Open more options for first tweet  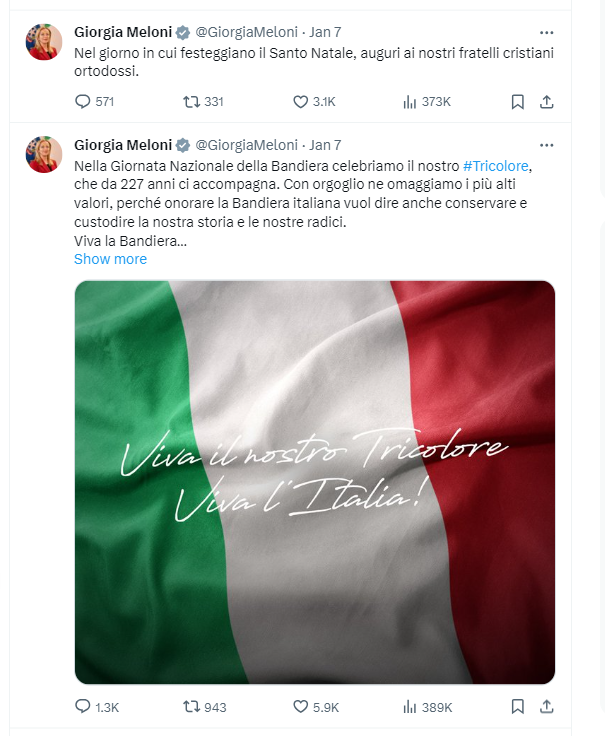[546, 32]
